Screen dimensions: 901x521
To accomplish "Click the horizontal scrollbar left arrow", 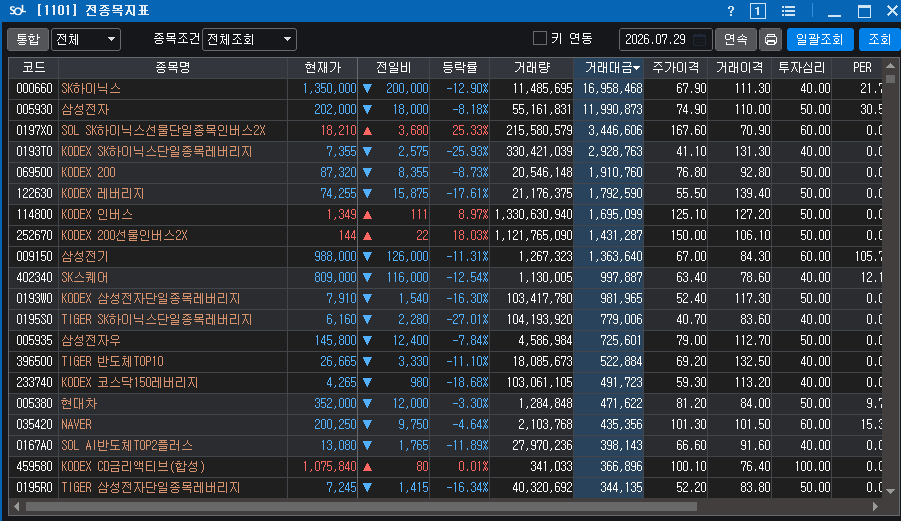I will pyautogui.click(x=16, y=507).
